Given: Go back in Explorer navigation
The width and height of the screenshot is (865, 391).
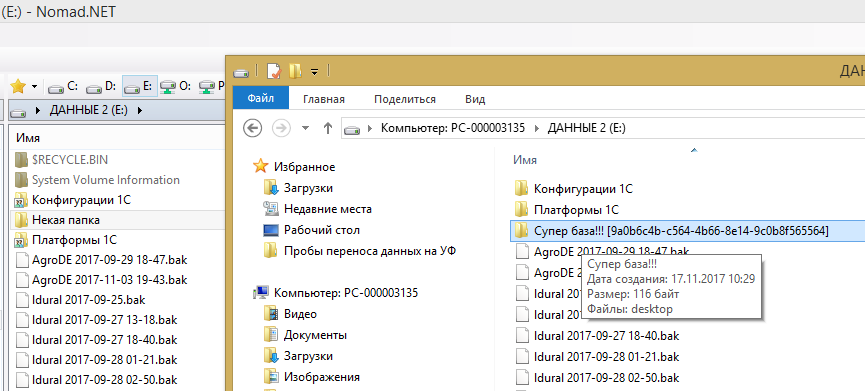Looking at the screenshot, I should (252, 128).
